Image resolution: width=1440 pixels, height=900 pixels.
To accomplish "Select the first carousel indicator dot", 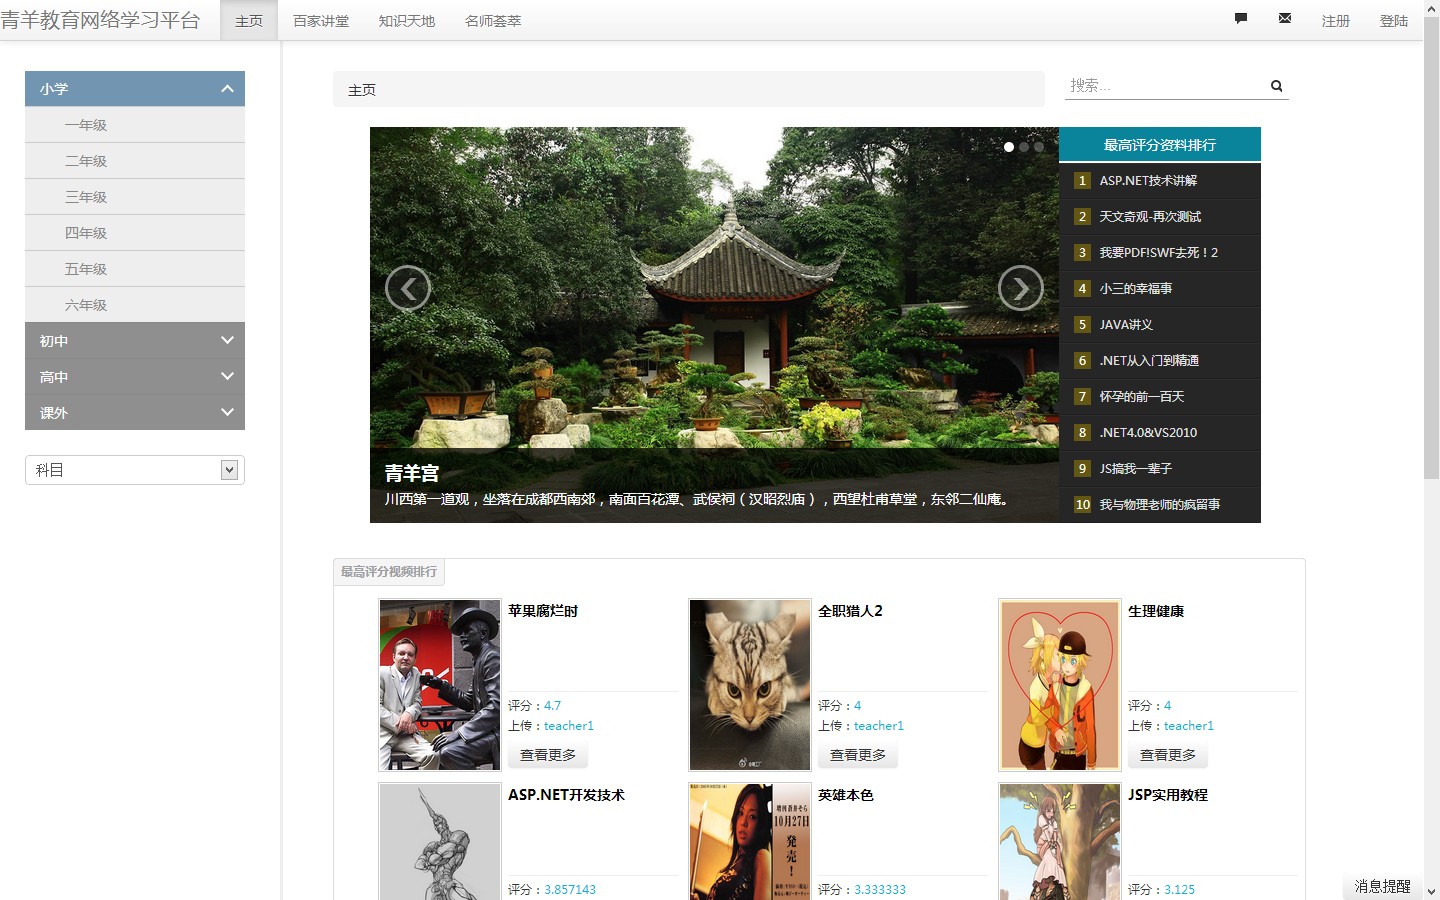I will (1009, 147).
